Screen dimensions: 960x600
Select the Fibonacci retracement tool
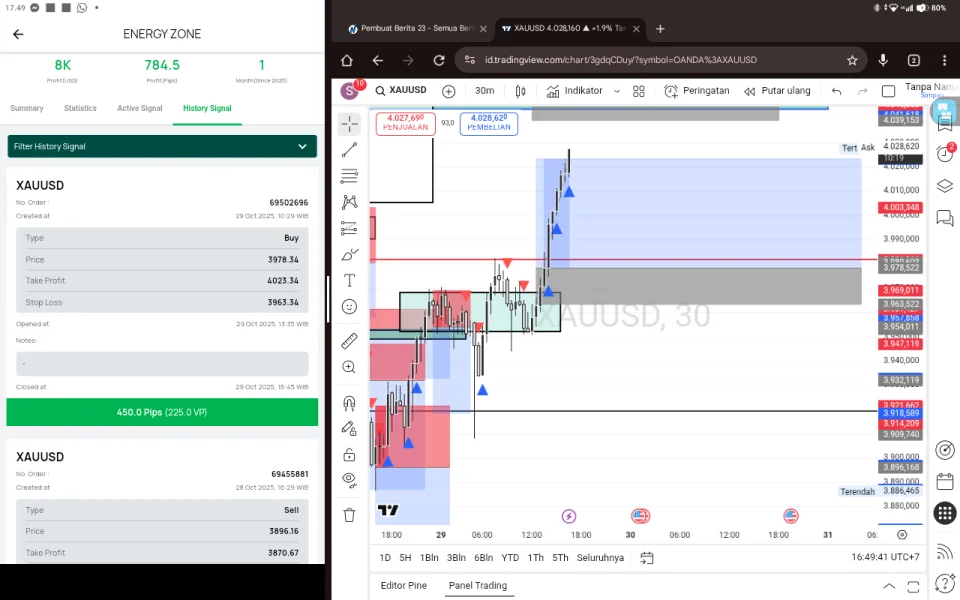click(350, 176)
